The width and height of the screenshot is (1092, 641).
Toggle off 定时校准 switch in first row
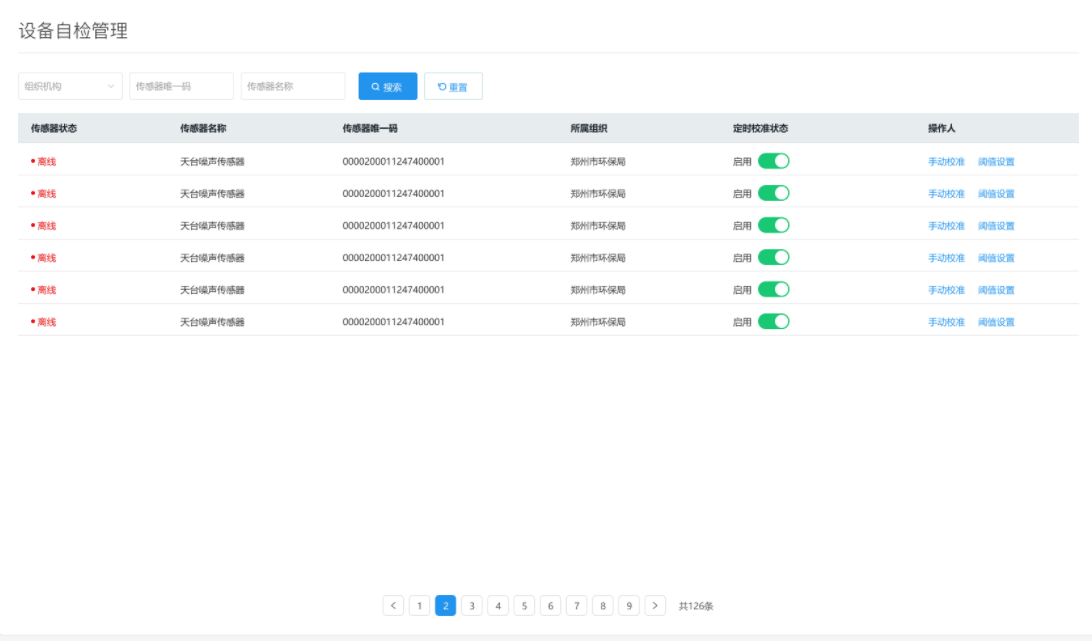(773, 161)
